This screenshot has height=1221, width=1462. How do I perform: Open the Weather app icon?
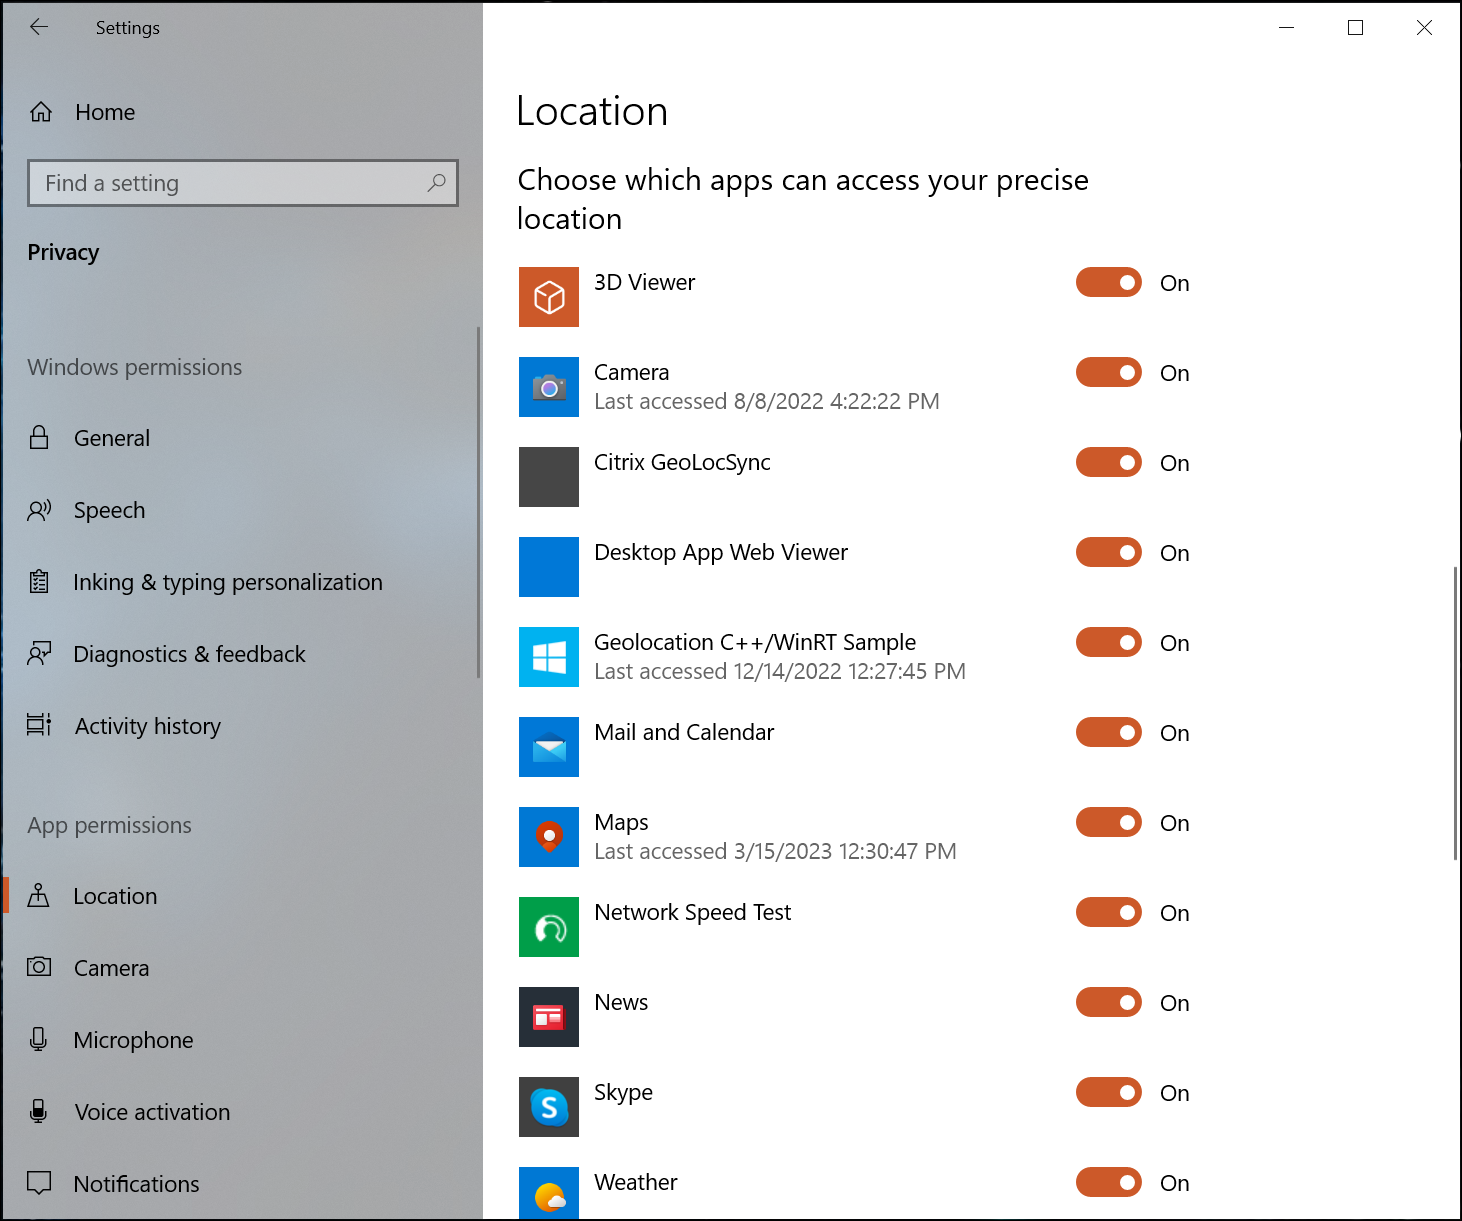tap(548, 1193)
